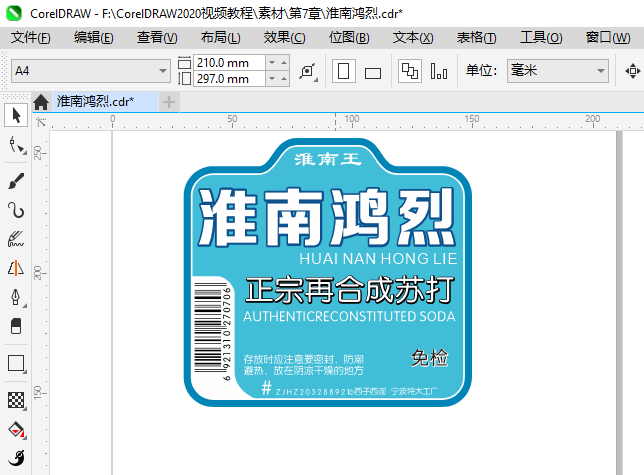Select the Pick tool arrow

coord(16,115)
